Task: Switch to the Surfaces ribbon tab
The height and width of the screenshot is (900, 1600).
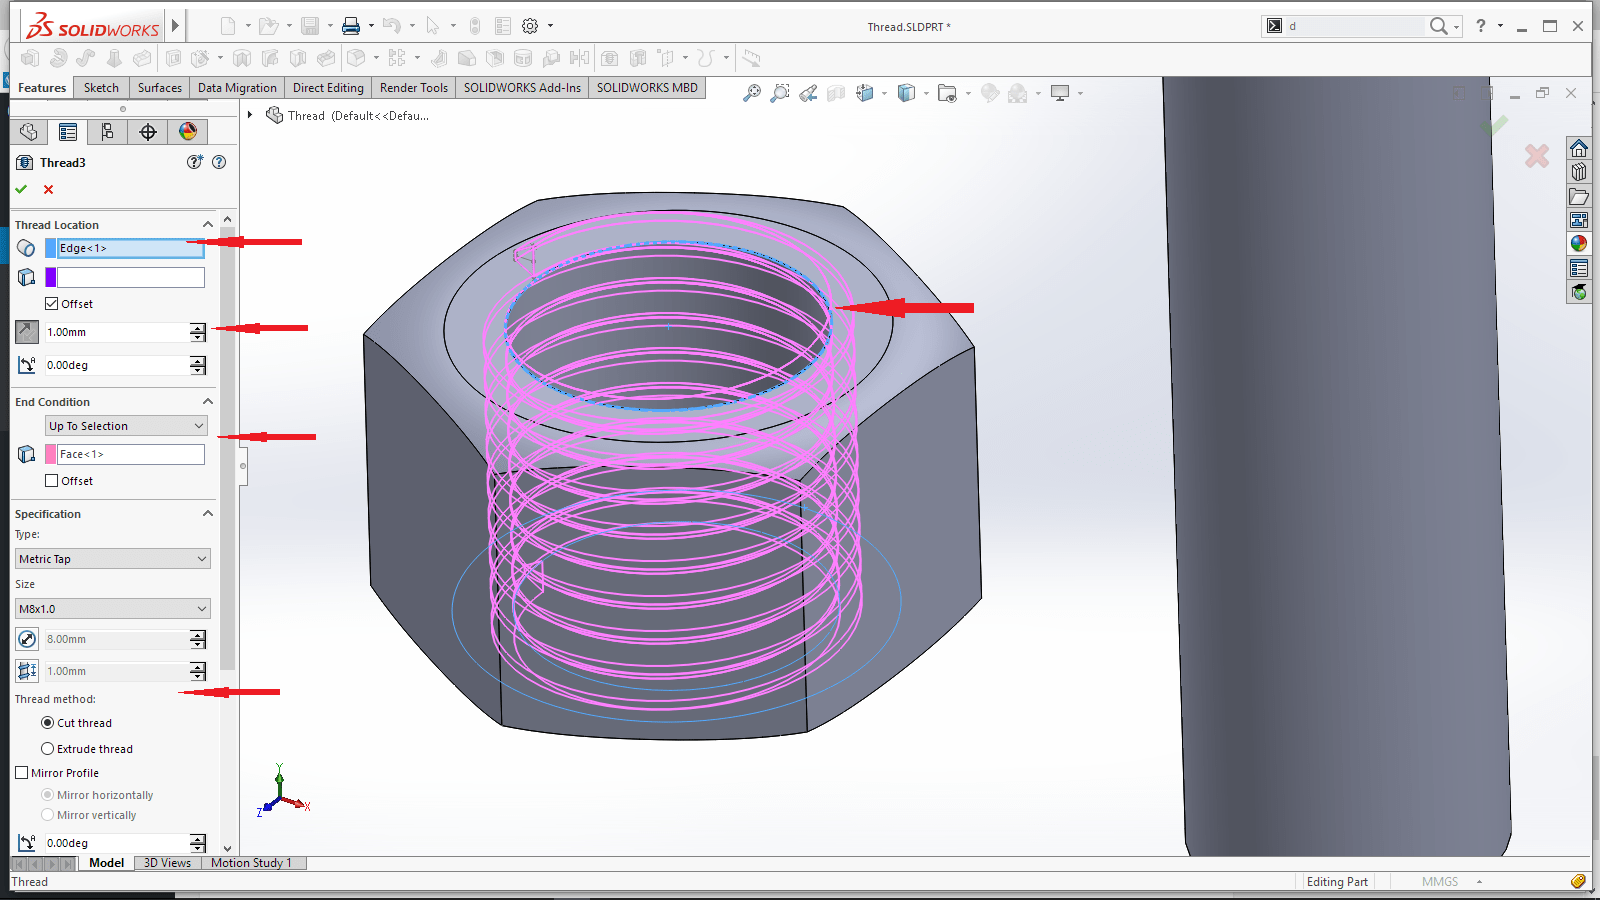Action: (159, 87)
